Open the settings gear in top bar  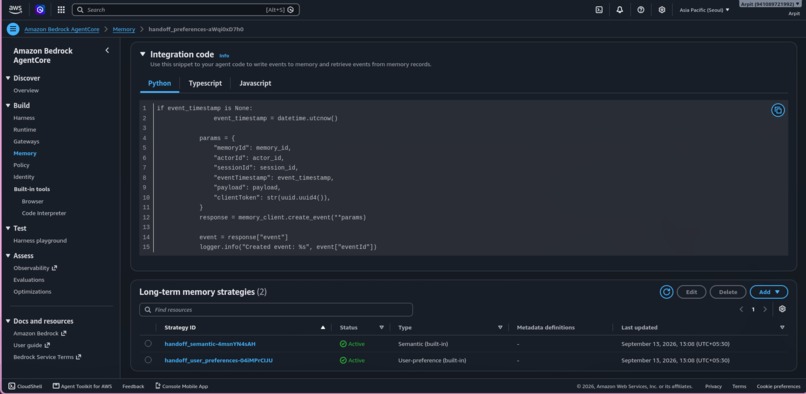662,9
